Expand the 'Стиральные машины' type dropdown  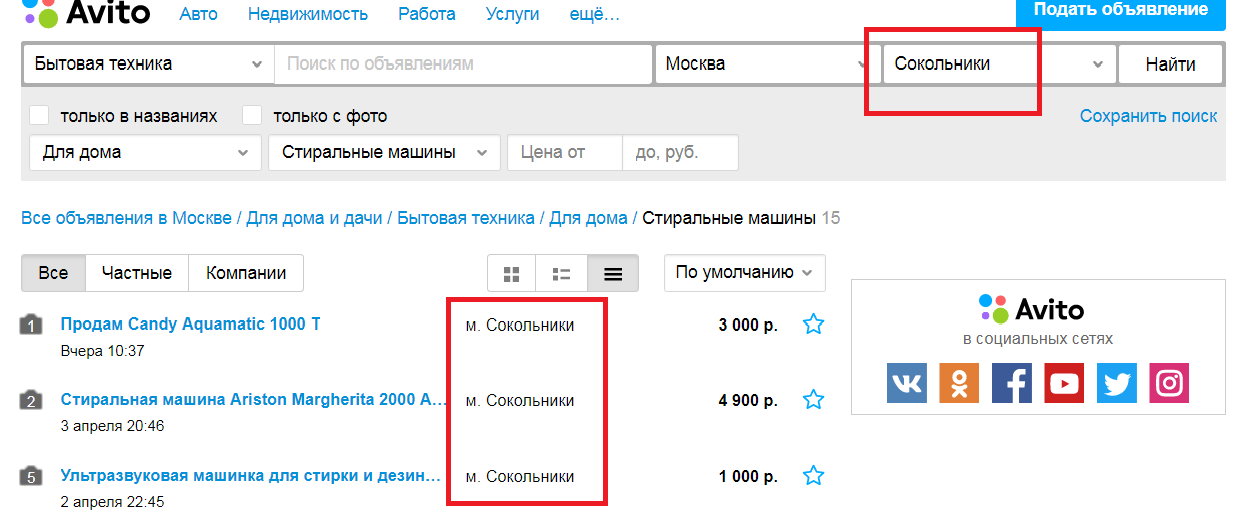point(384,153)
